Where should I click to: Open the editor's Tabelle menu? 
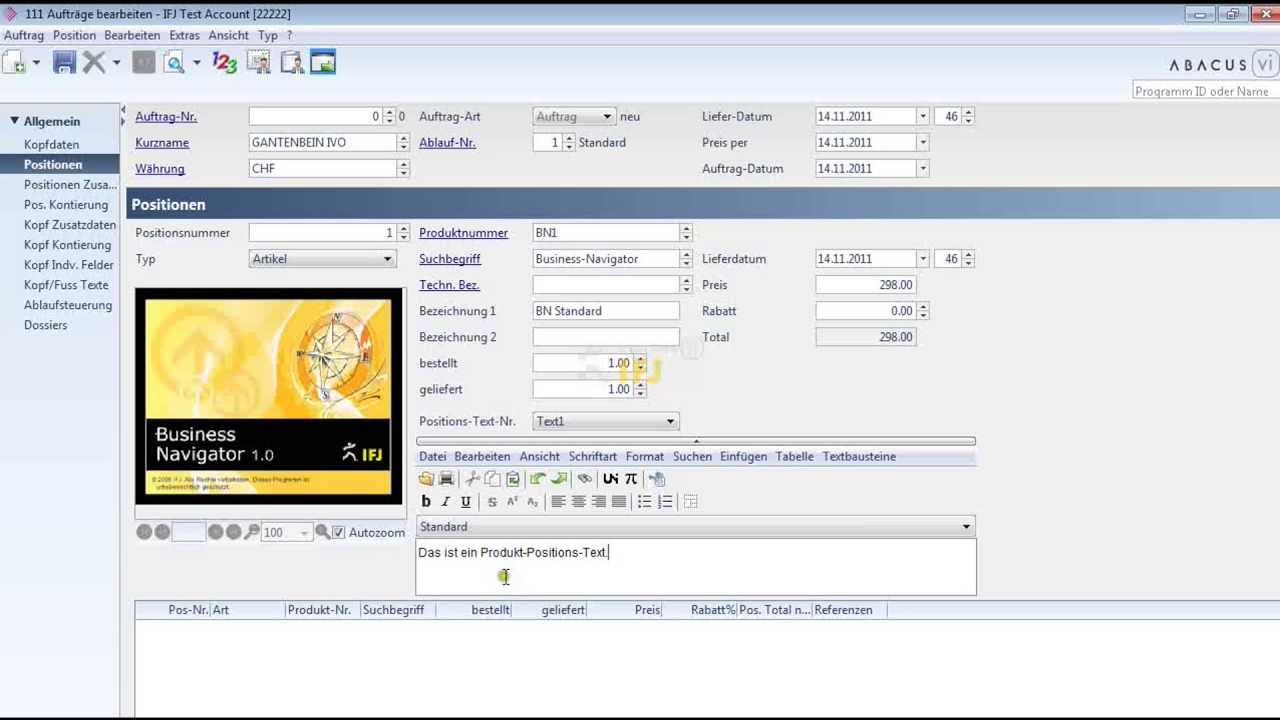click(x=795, y=457)
